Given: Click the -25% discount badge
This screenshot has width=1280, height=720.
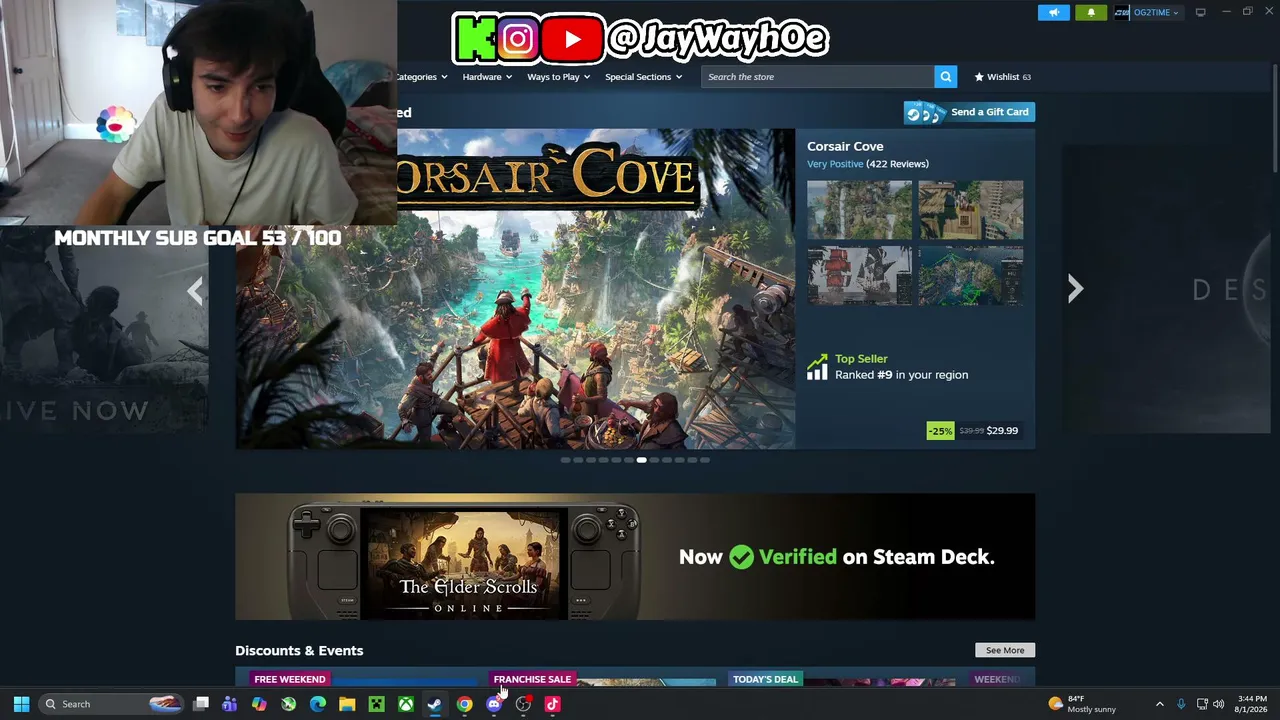Looking at the screenshot, I should (x=940, y=431).
